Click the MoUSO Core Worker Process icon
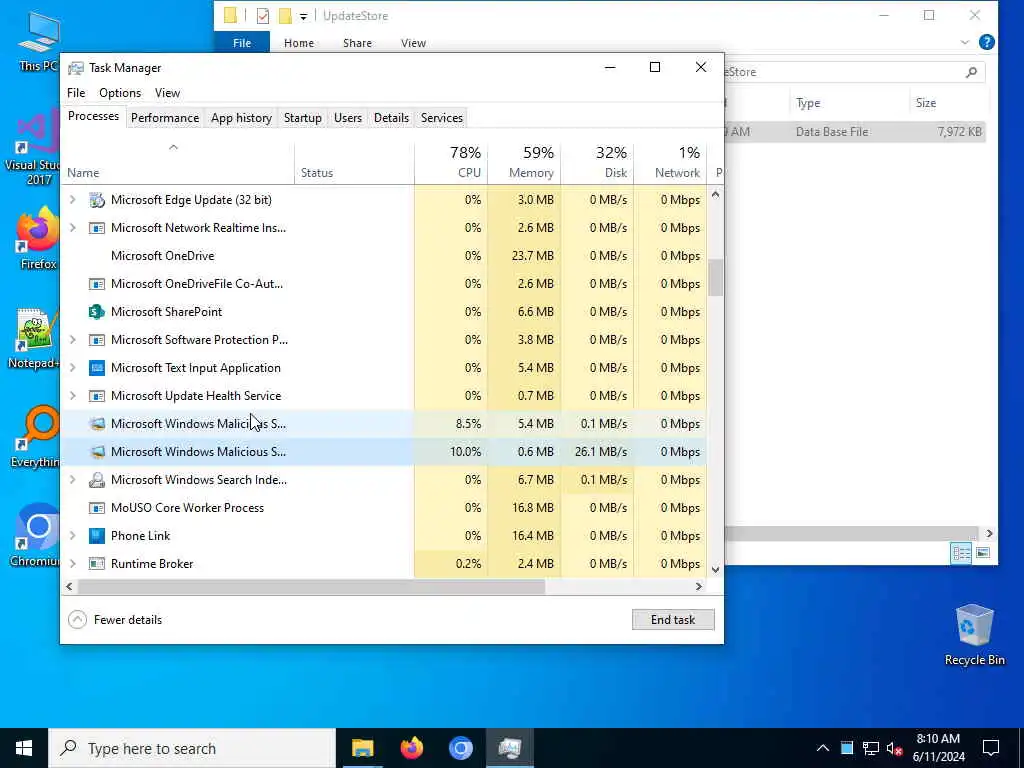The height and width of the screenshot is (768, 1024). tap(97, 508)
